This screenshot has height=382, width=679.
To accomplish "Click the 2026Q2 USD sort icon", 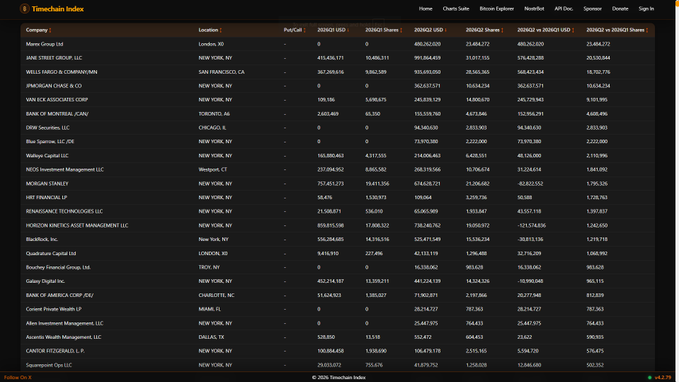I will (x=446, y=30).
